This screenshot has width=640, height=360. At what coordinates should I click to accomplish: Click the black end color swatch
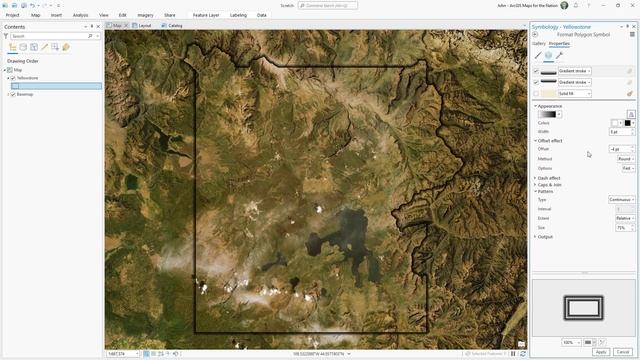(628, 123)
